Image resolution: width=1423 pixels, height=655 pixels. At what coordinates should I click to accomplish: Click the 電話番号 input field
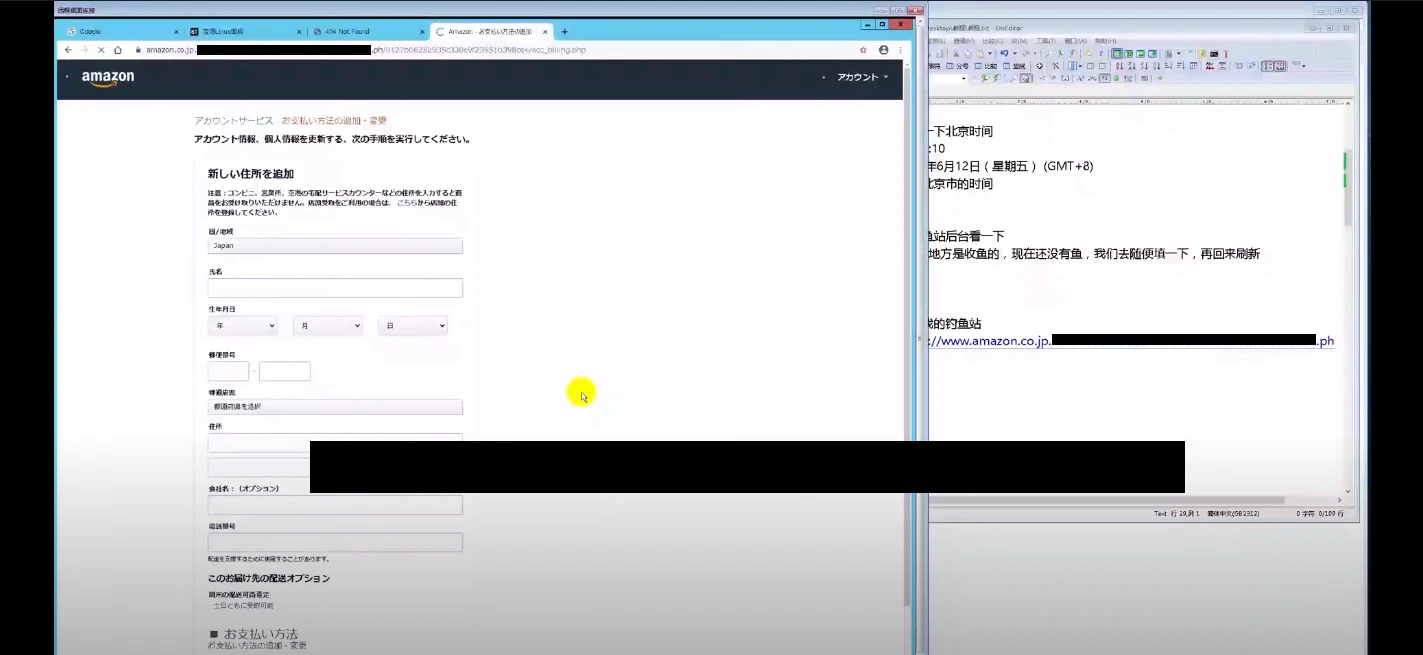[335, 542]
